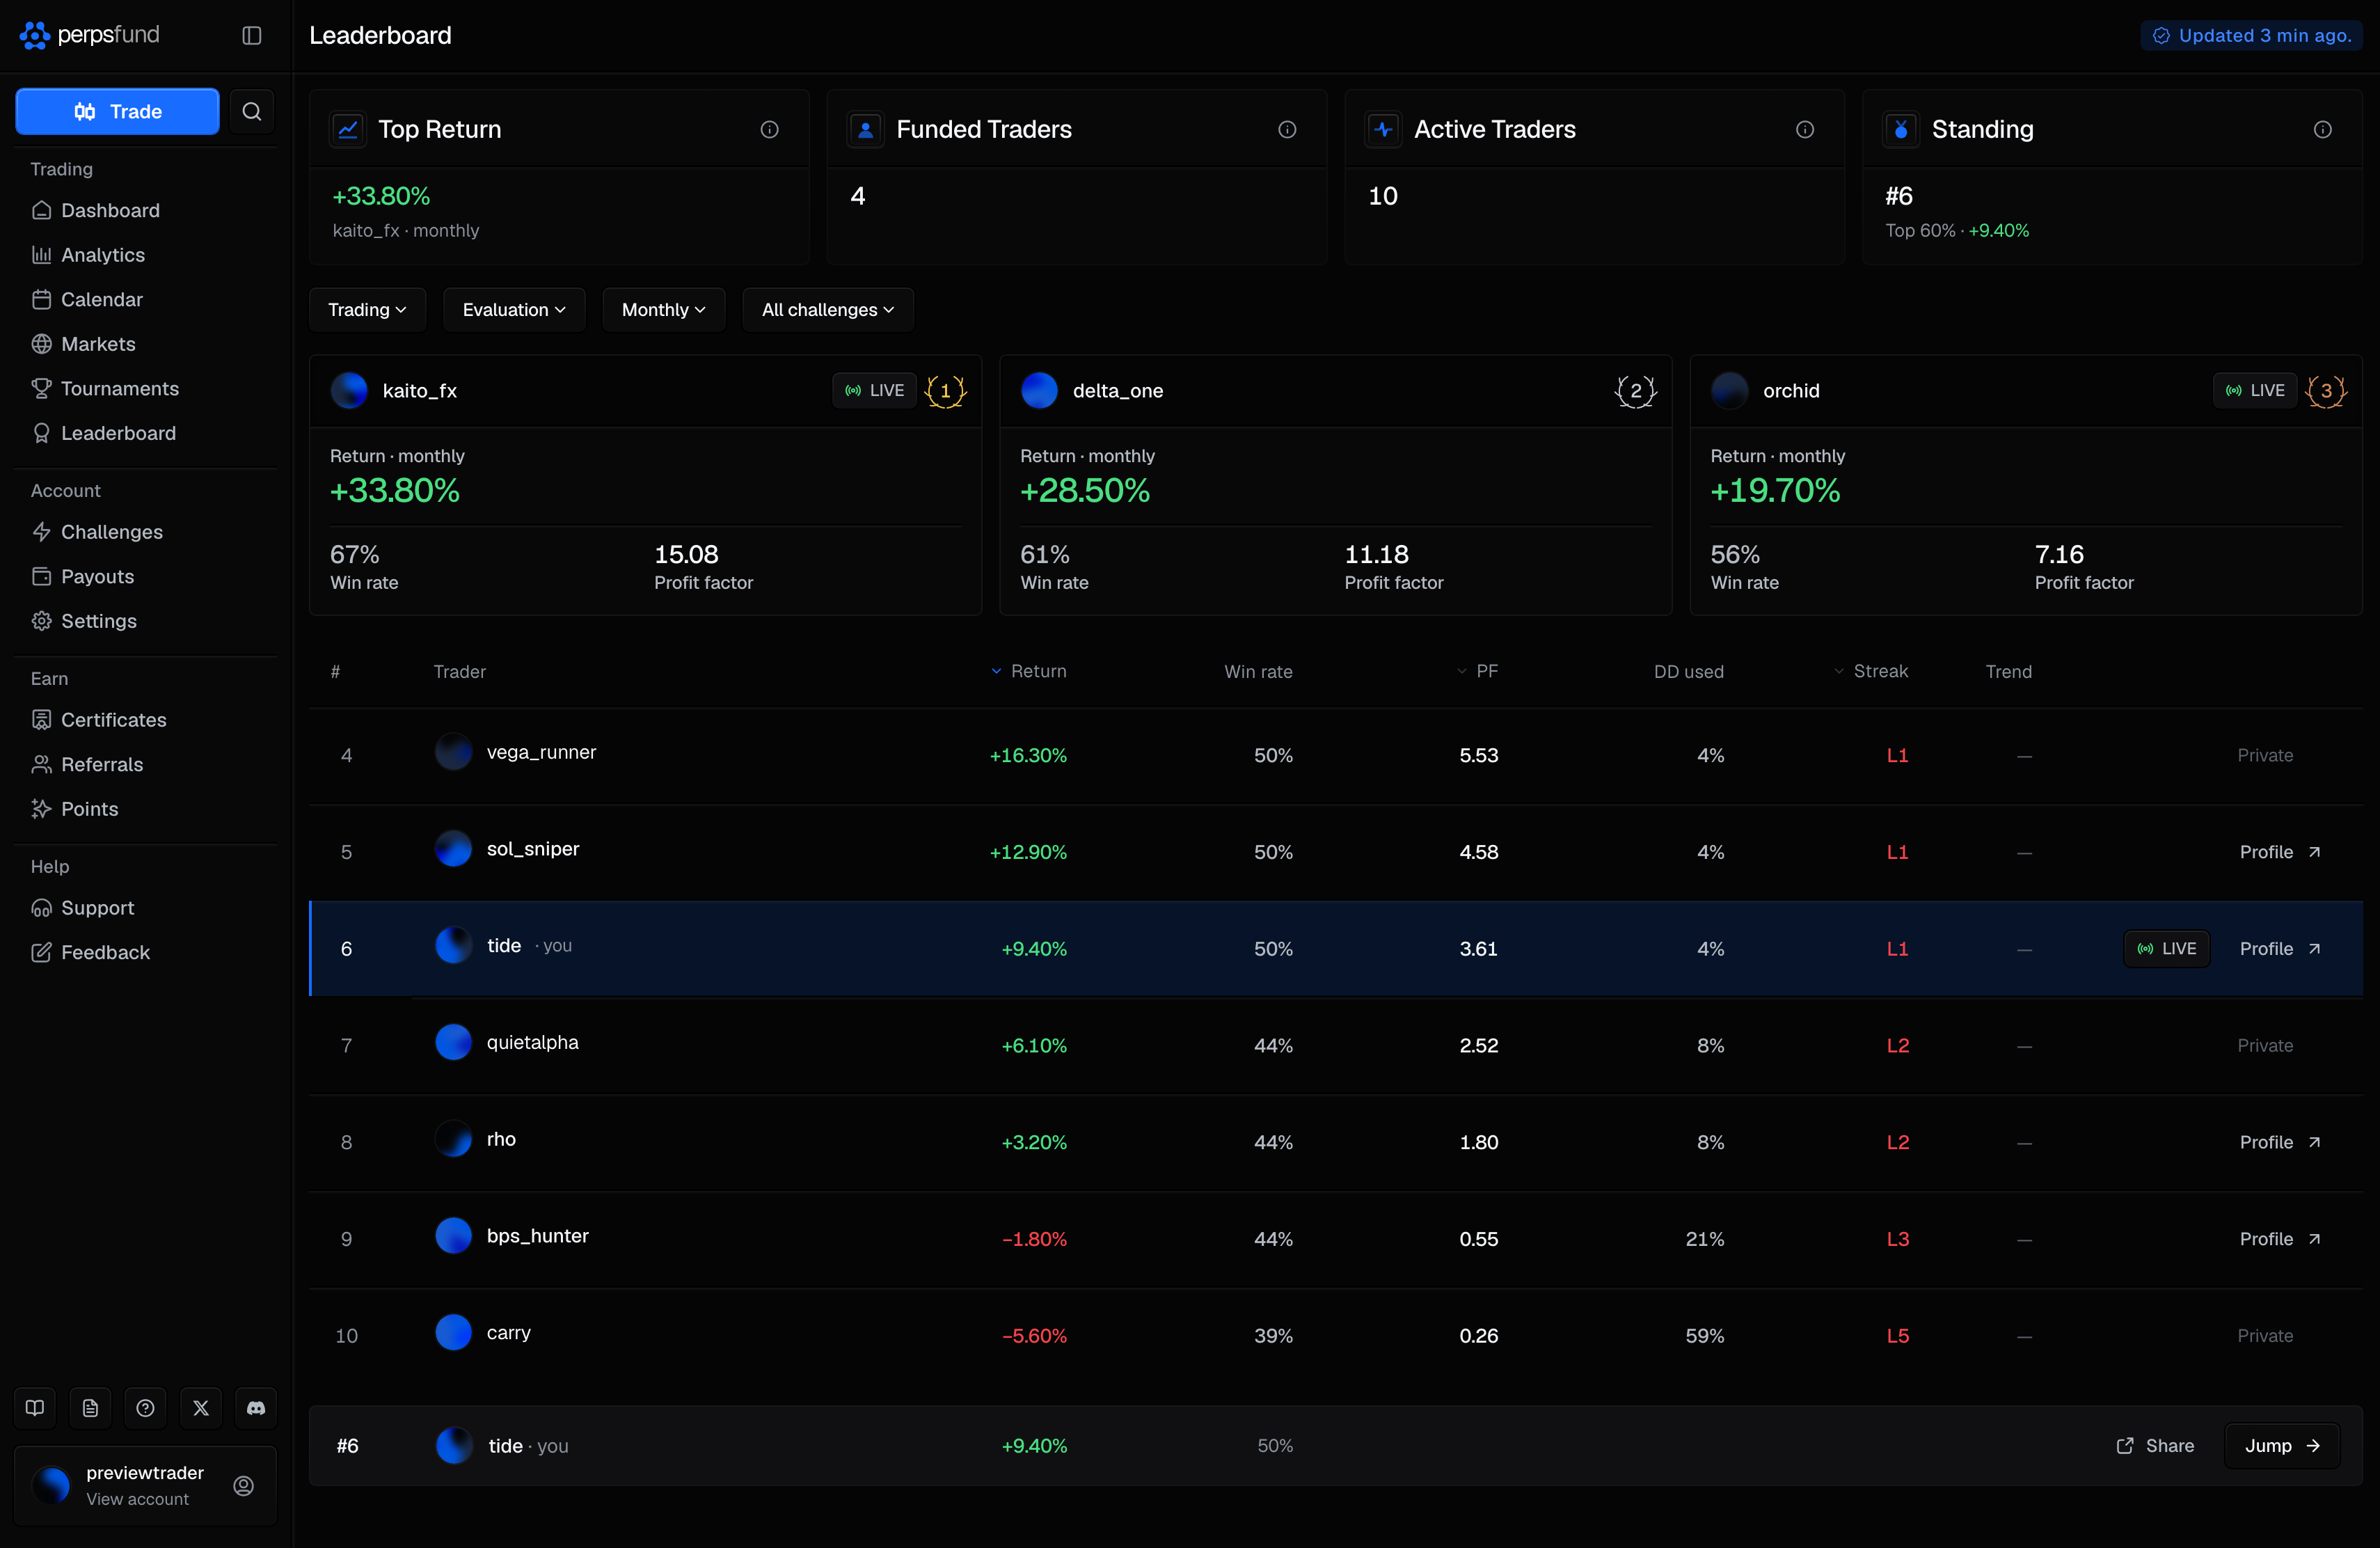
Task: Open X social icon in footer
Action: pyautogui.click(x=201, y=1408)
